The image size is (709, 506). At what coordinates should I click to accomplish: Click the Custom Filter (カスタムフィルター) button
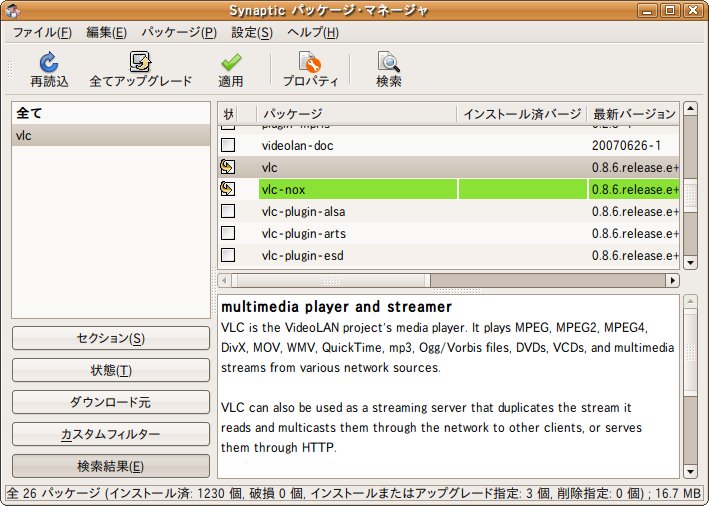[111, 434]
